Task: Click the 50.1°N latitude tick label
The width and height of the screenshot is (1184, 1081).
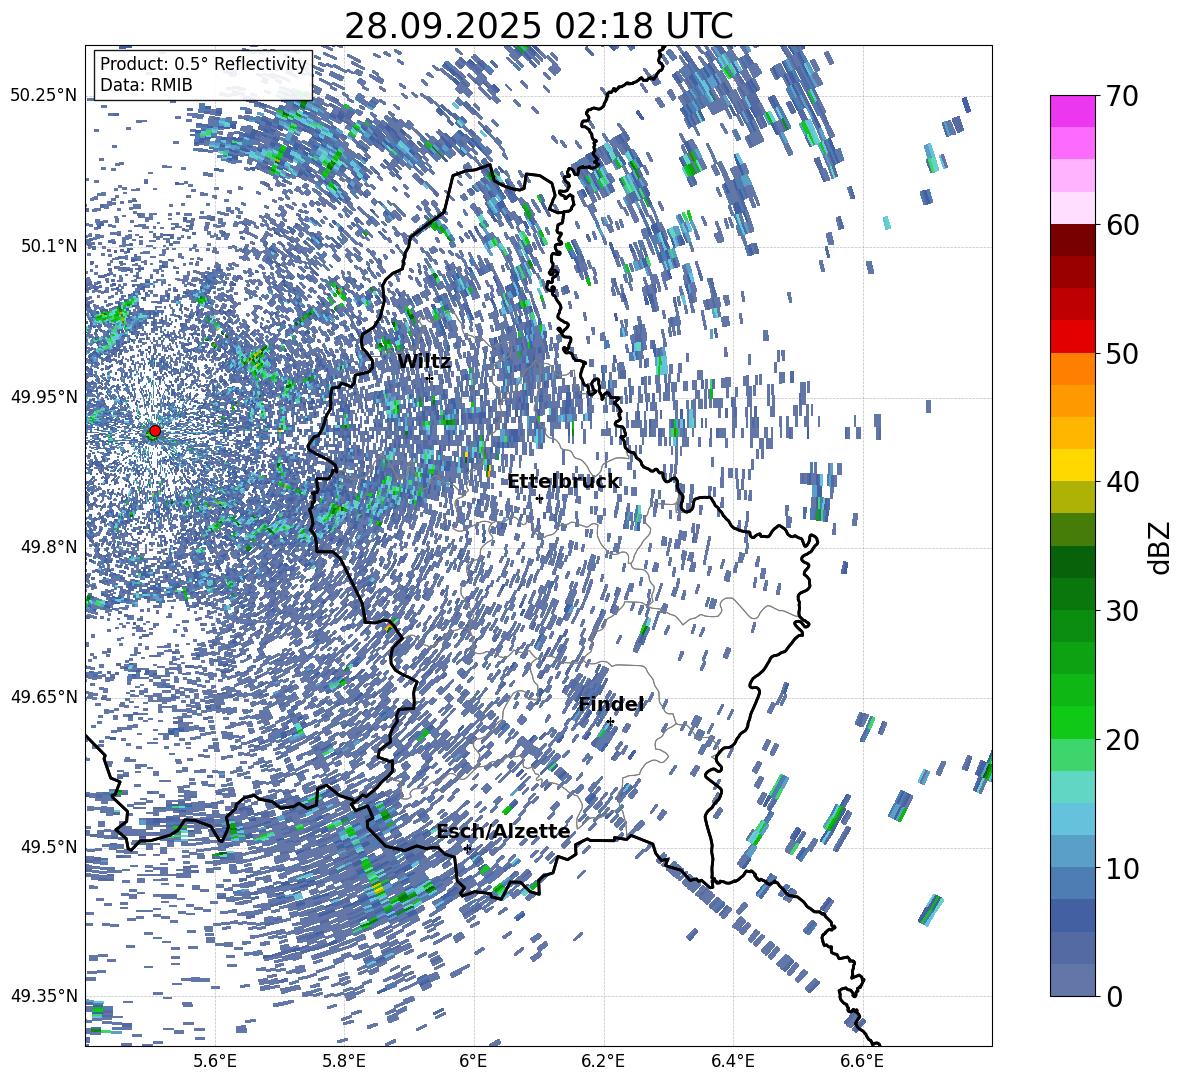Action: (x=50, y=246)
